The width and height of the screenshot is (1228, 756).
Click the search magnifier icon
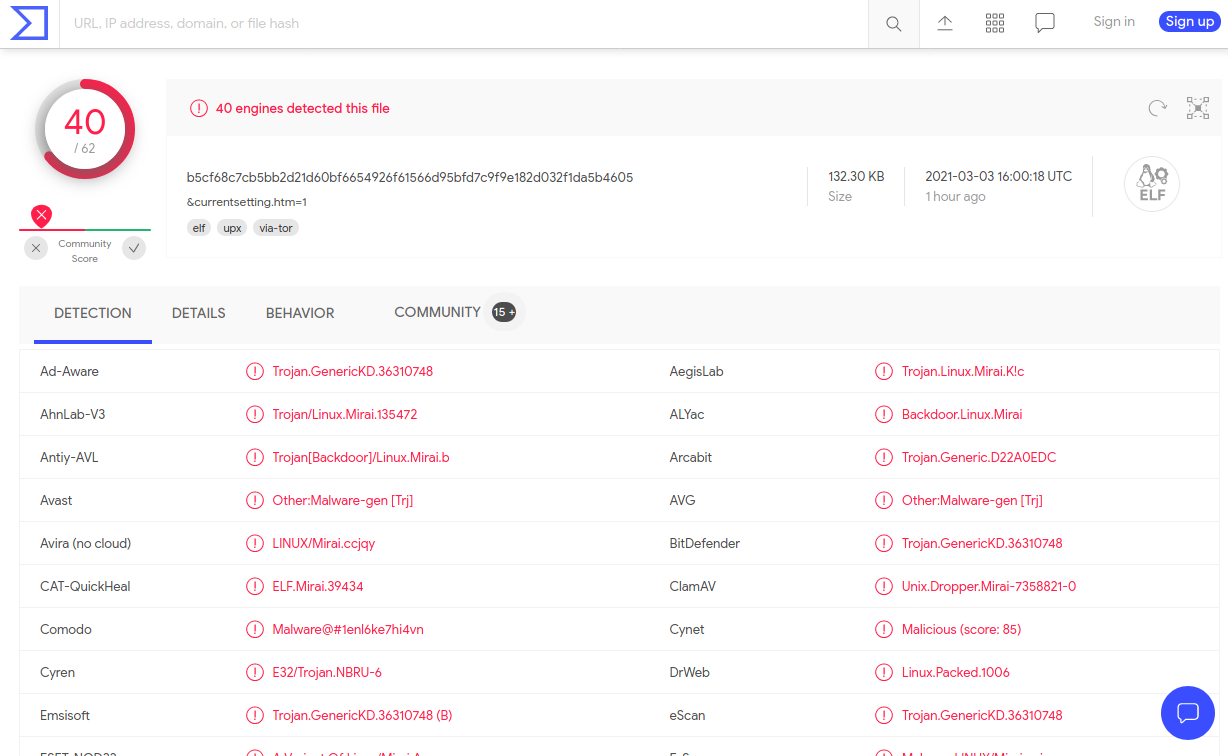tap(893, 24)
